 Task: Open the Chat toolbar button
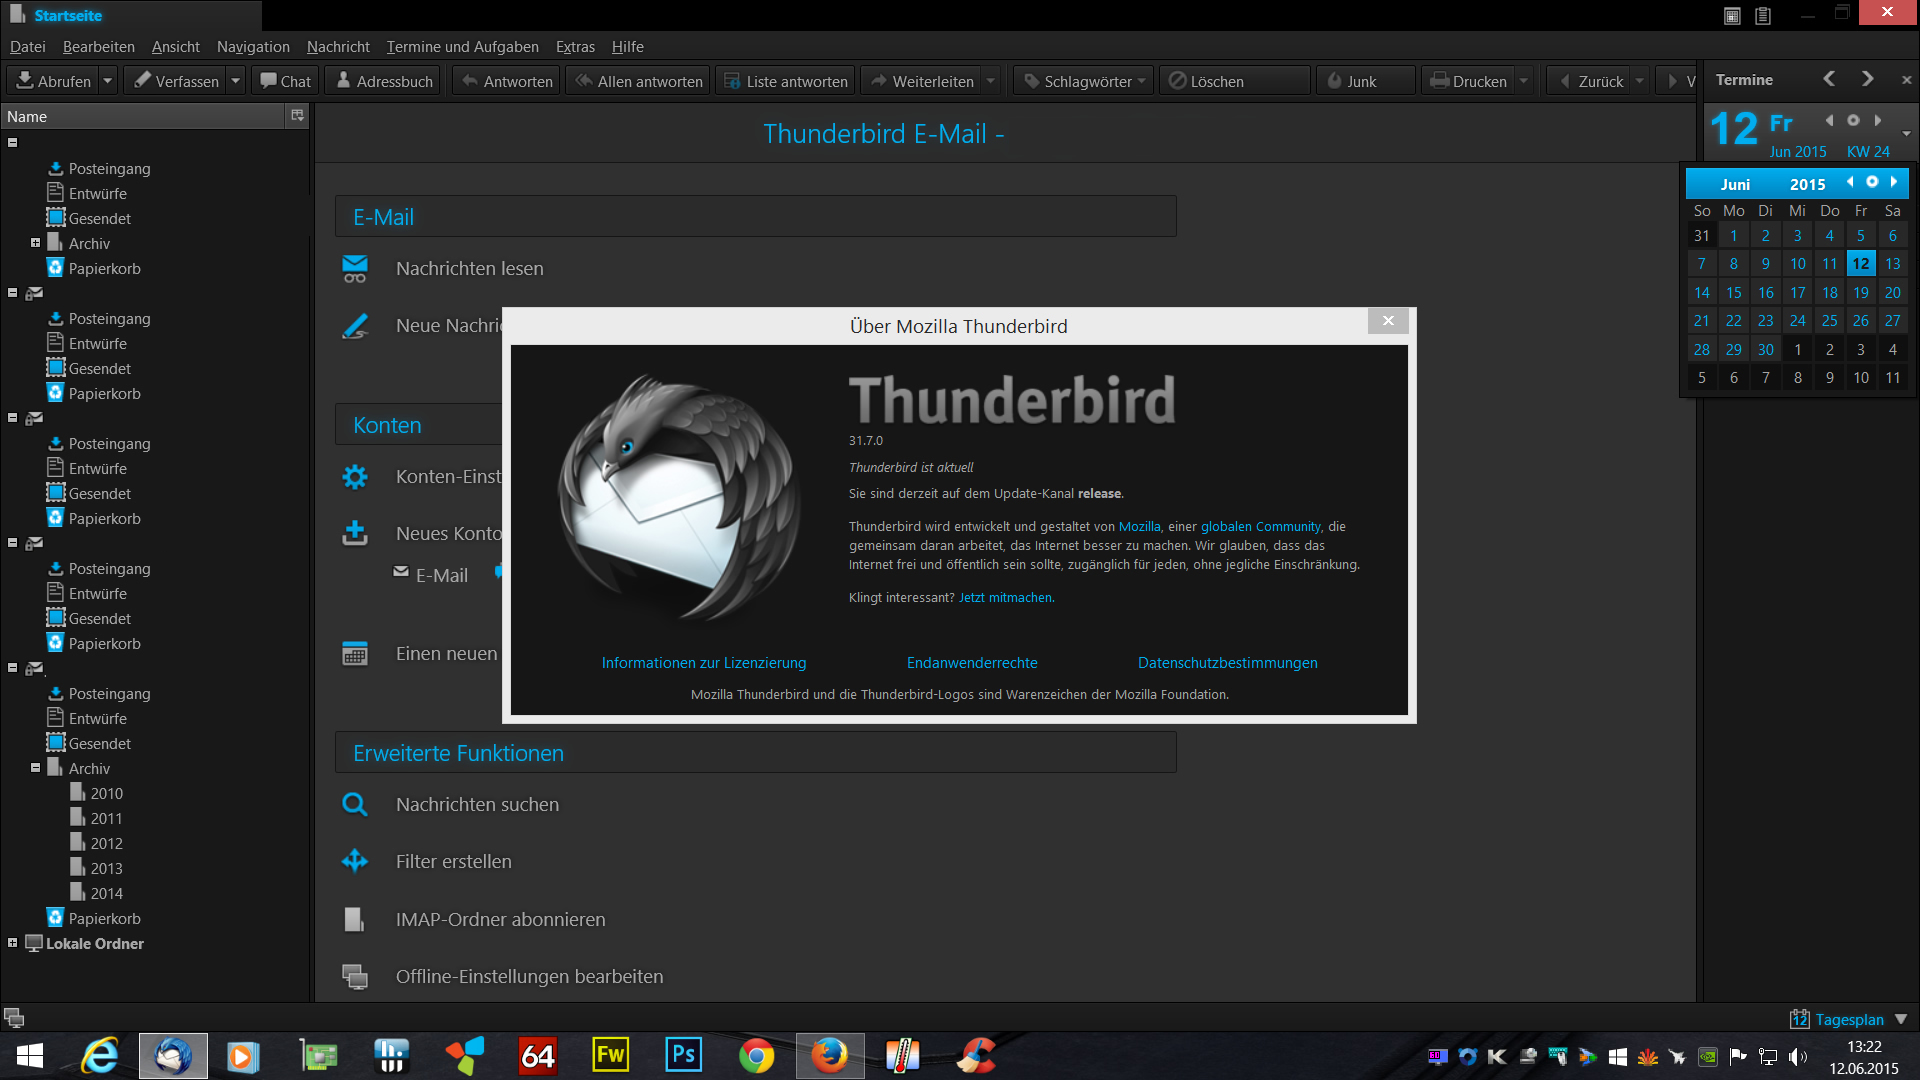coord(285,81)
